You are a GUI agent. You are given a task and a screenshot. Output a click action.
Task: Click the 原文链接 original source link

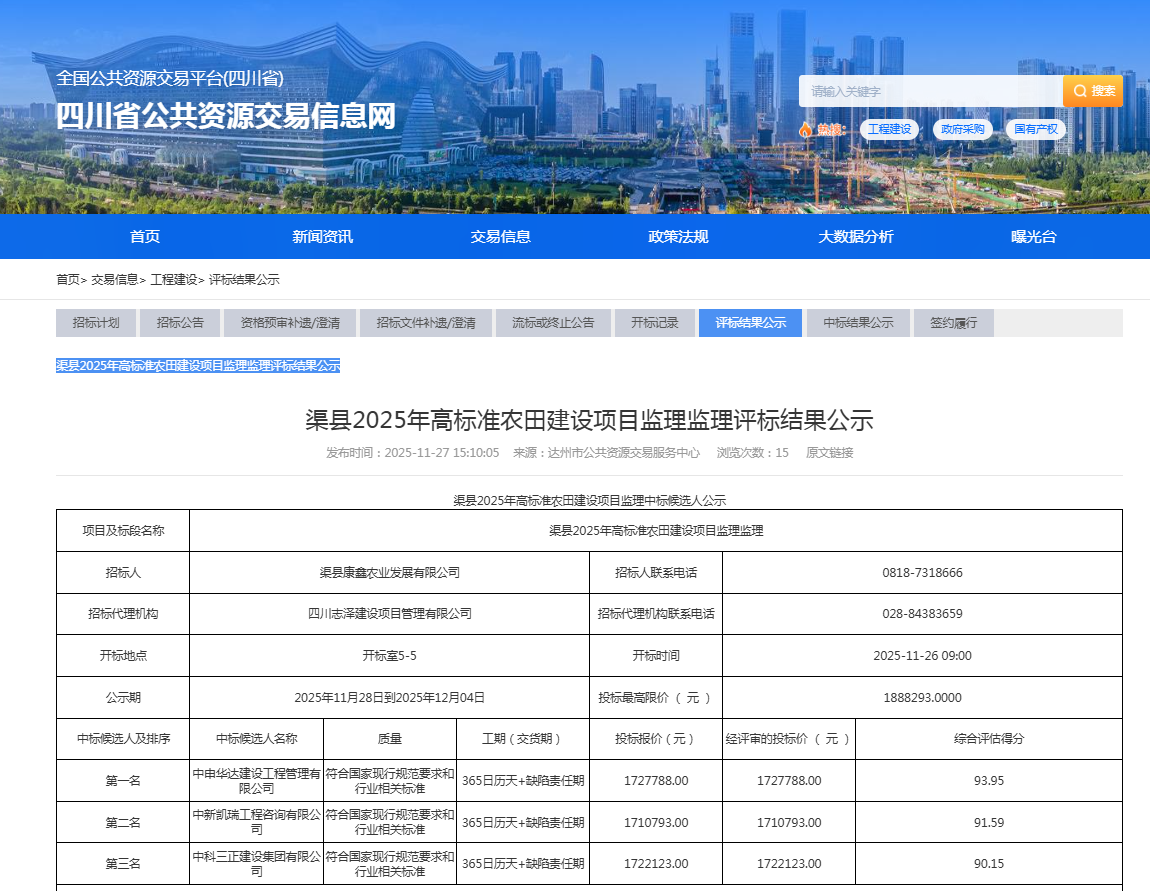pyautogui.click(x=829, y=453)
